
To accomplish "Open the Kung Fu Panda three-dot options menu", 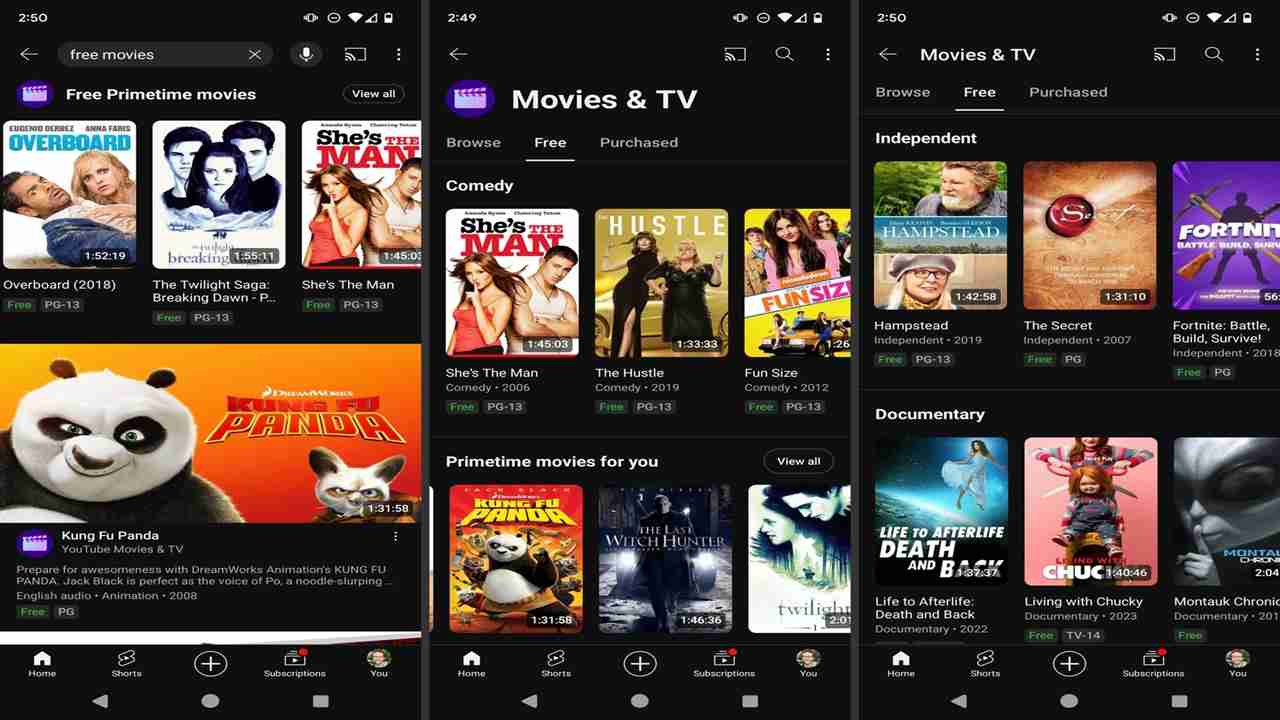I will click(396, 537).
